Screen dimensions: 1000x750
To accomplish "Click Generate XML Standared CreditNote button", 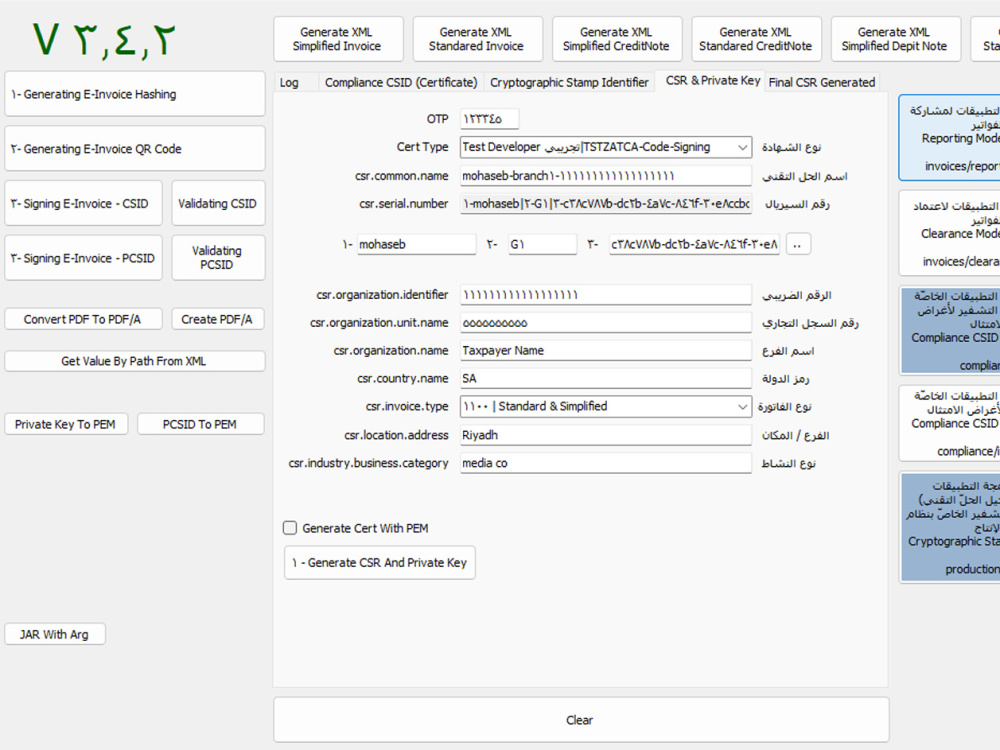I will click(x=756, y=39).
